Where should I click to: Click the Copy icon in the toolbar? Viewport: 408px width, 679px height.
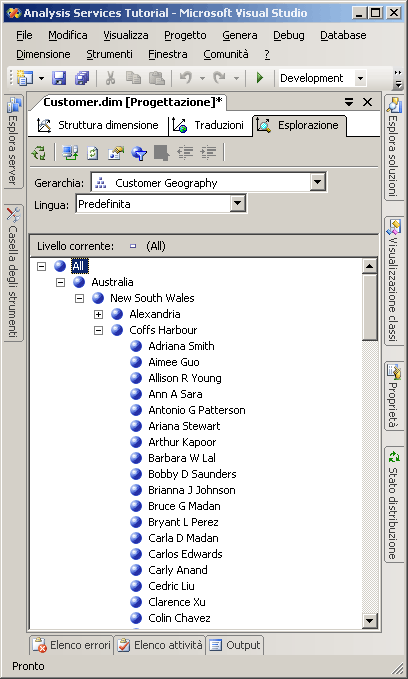tap(133, 78)
